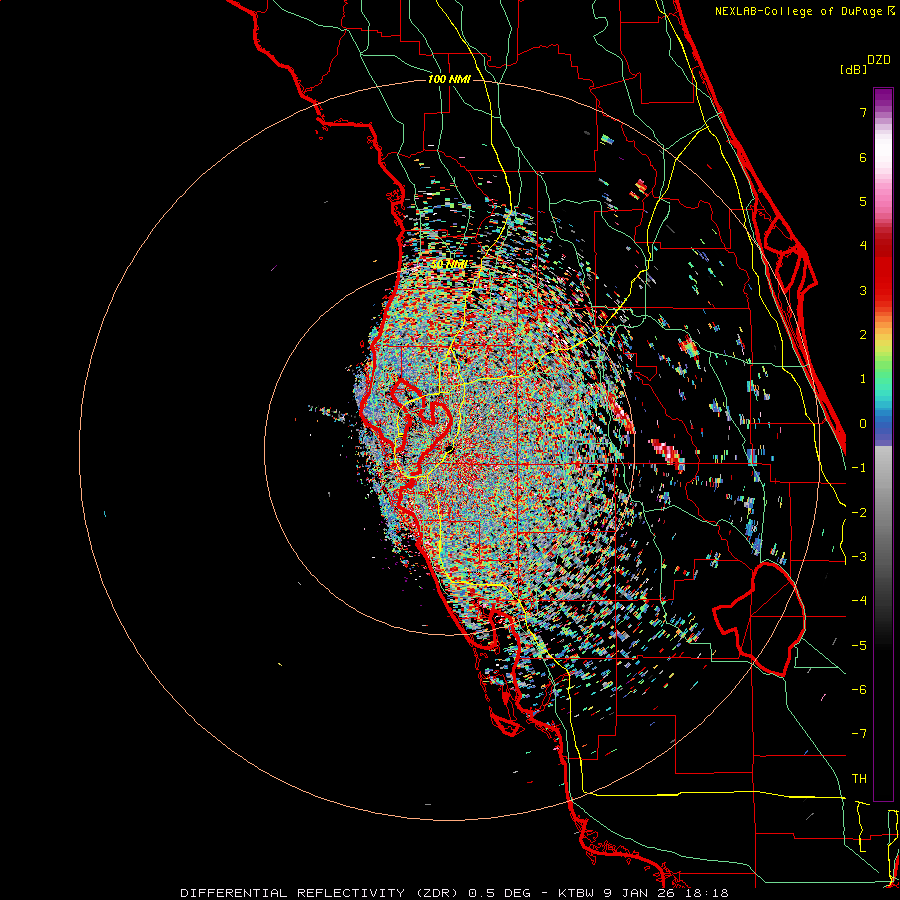Click the 0 tick label on color scale
900x900 pixels.
863,424
